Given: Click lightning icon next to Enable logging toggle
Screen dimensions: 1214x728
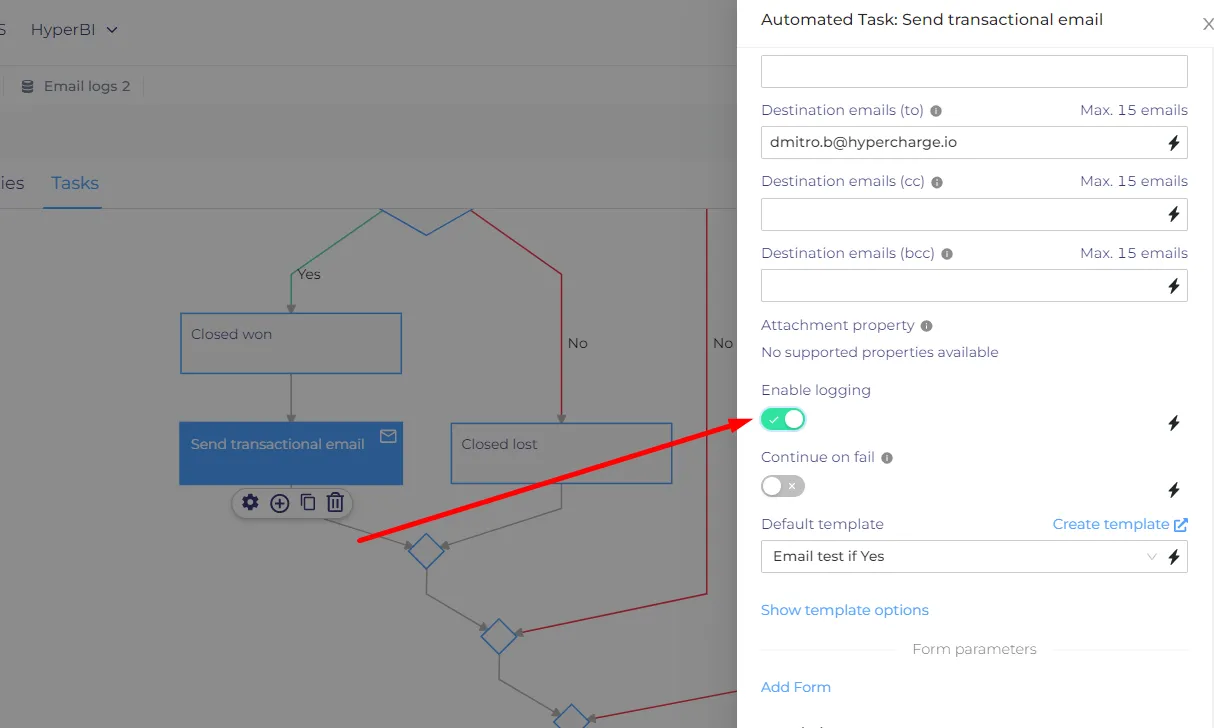Looking at the screenshot, I should pos(1174,423).
